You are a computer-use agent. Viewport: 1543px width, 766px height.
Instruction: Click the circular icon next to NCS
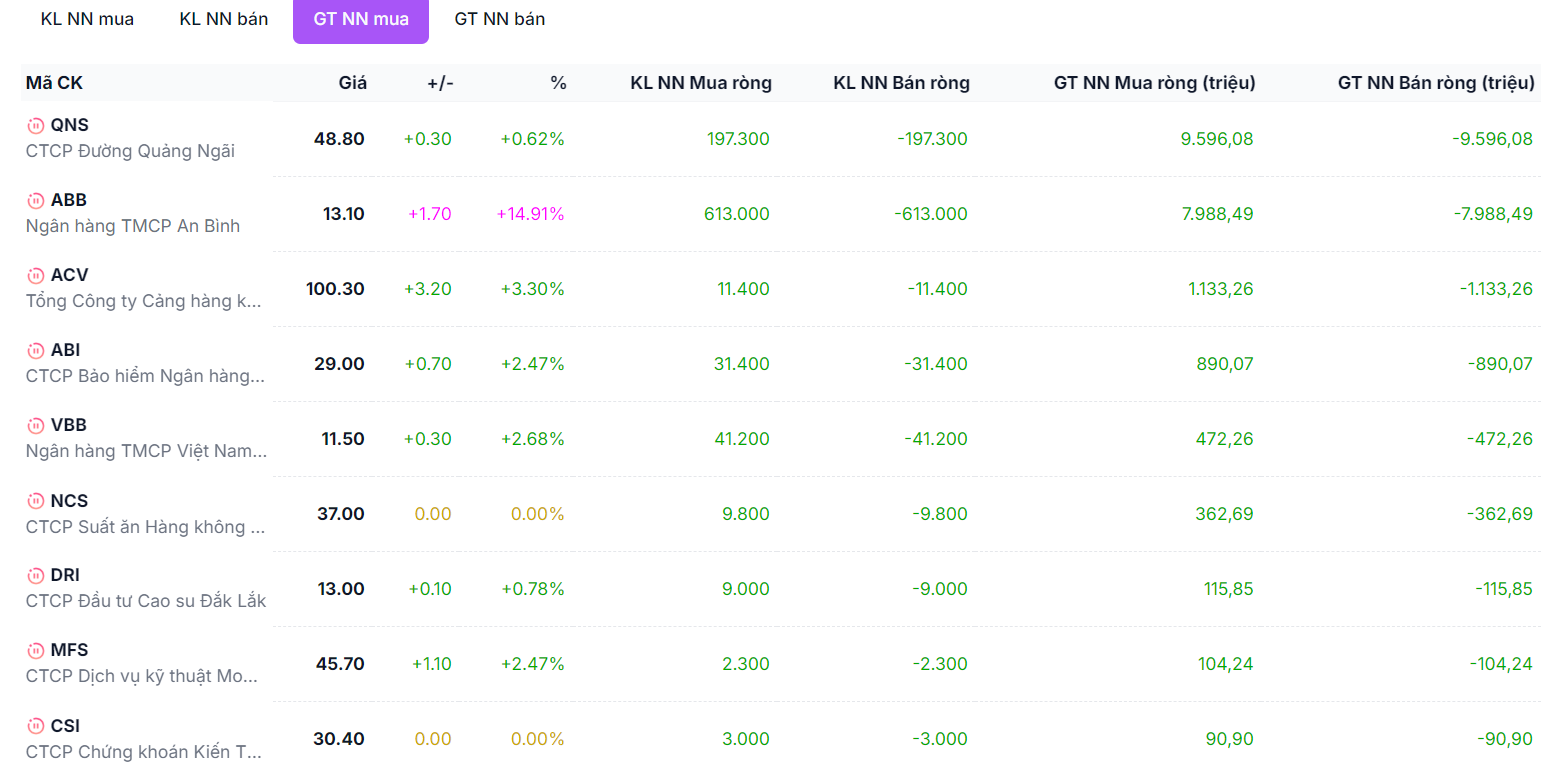coord(35,500)
